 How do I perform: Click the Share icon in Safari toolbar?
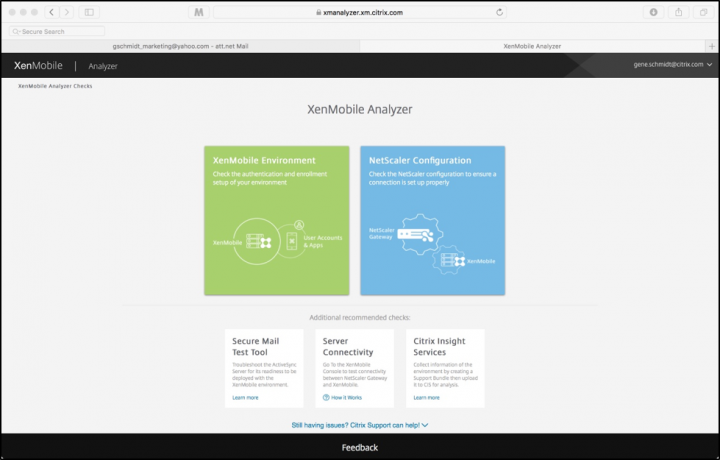pyautogui.click(x=677, y=12)
